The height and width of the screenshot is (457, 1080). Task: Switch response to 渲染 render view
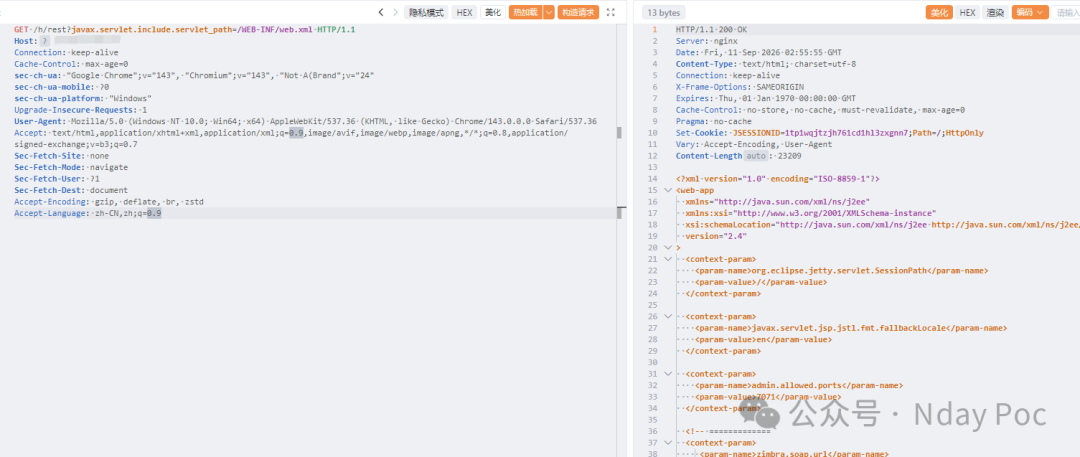click(995, 12)
